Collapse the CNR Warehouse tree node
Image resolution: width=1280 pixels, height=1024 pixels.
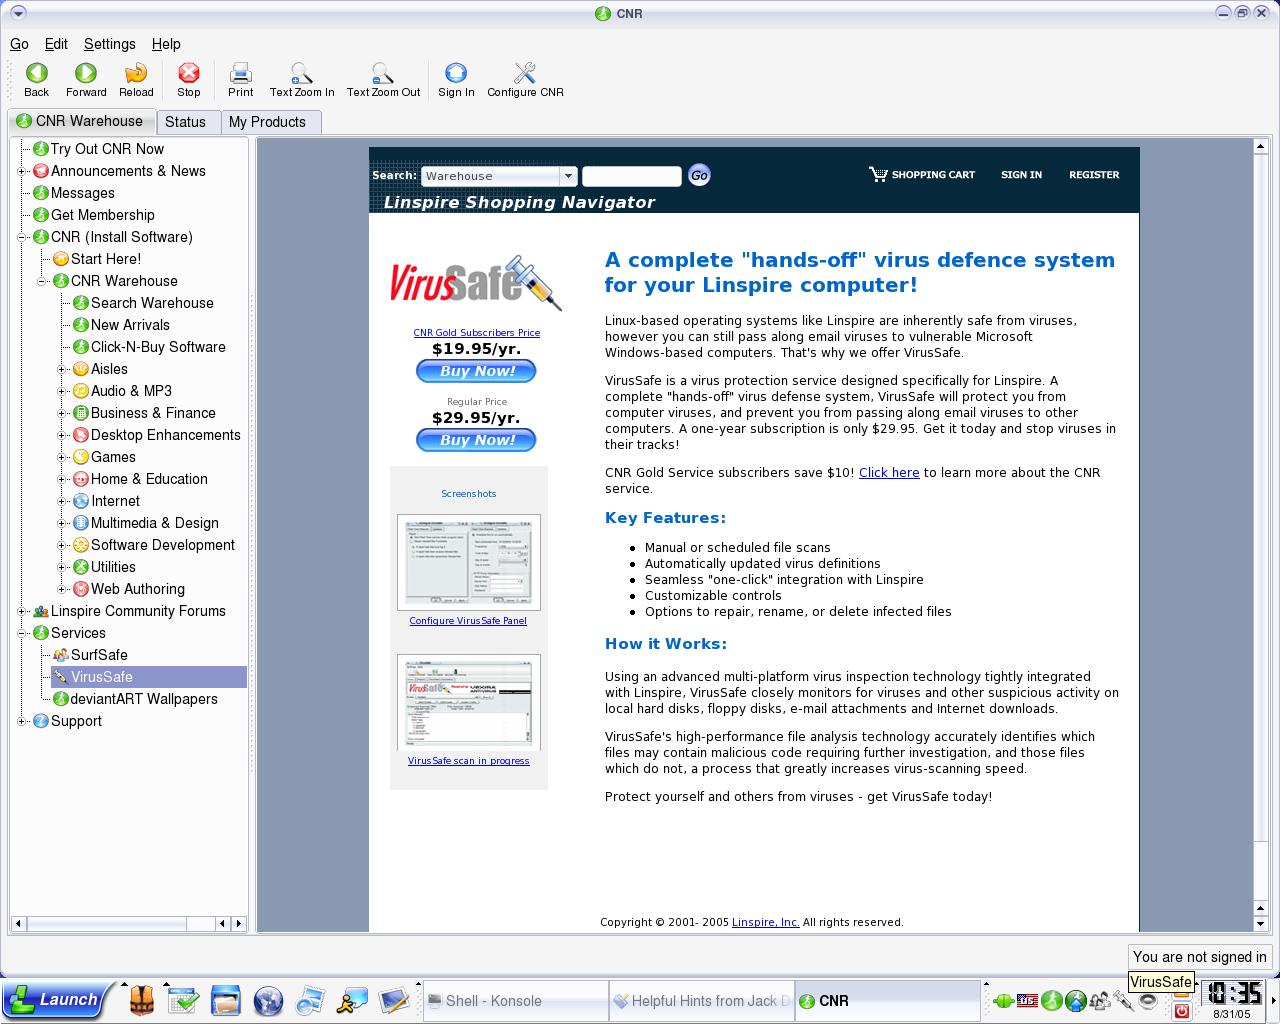[x=42, y=281]
